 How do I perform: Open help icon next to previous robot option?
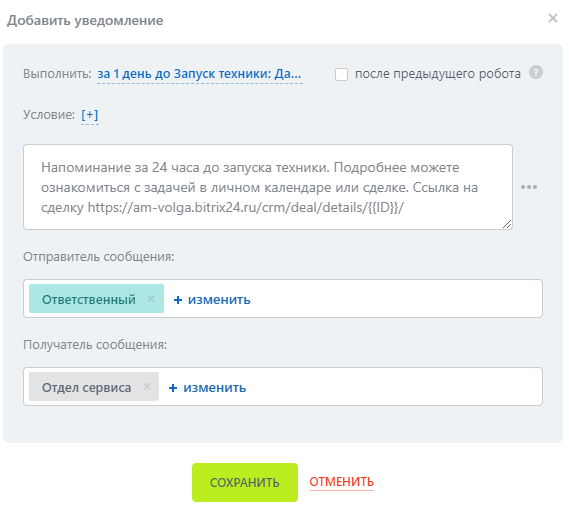(536, 72)
